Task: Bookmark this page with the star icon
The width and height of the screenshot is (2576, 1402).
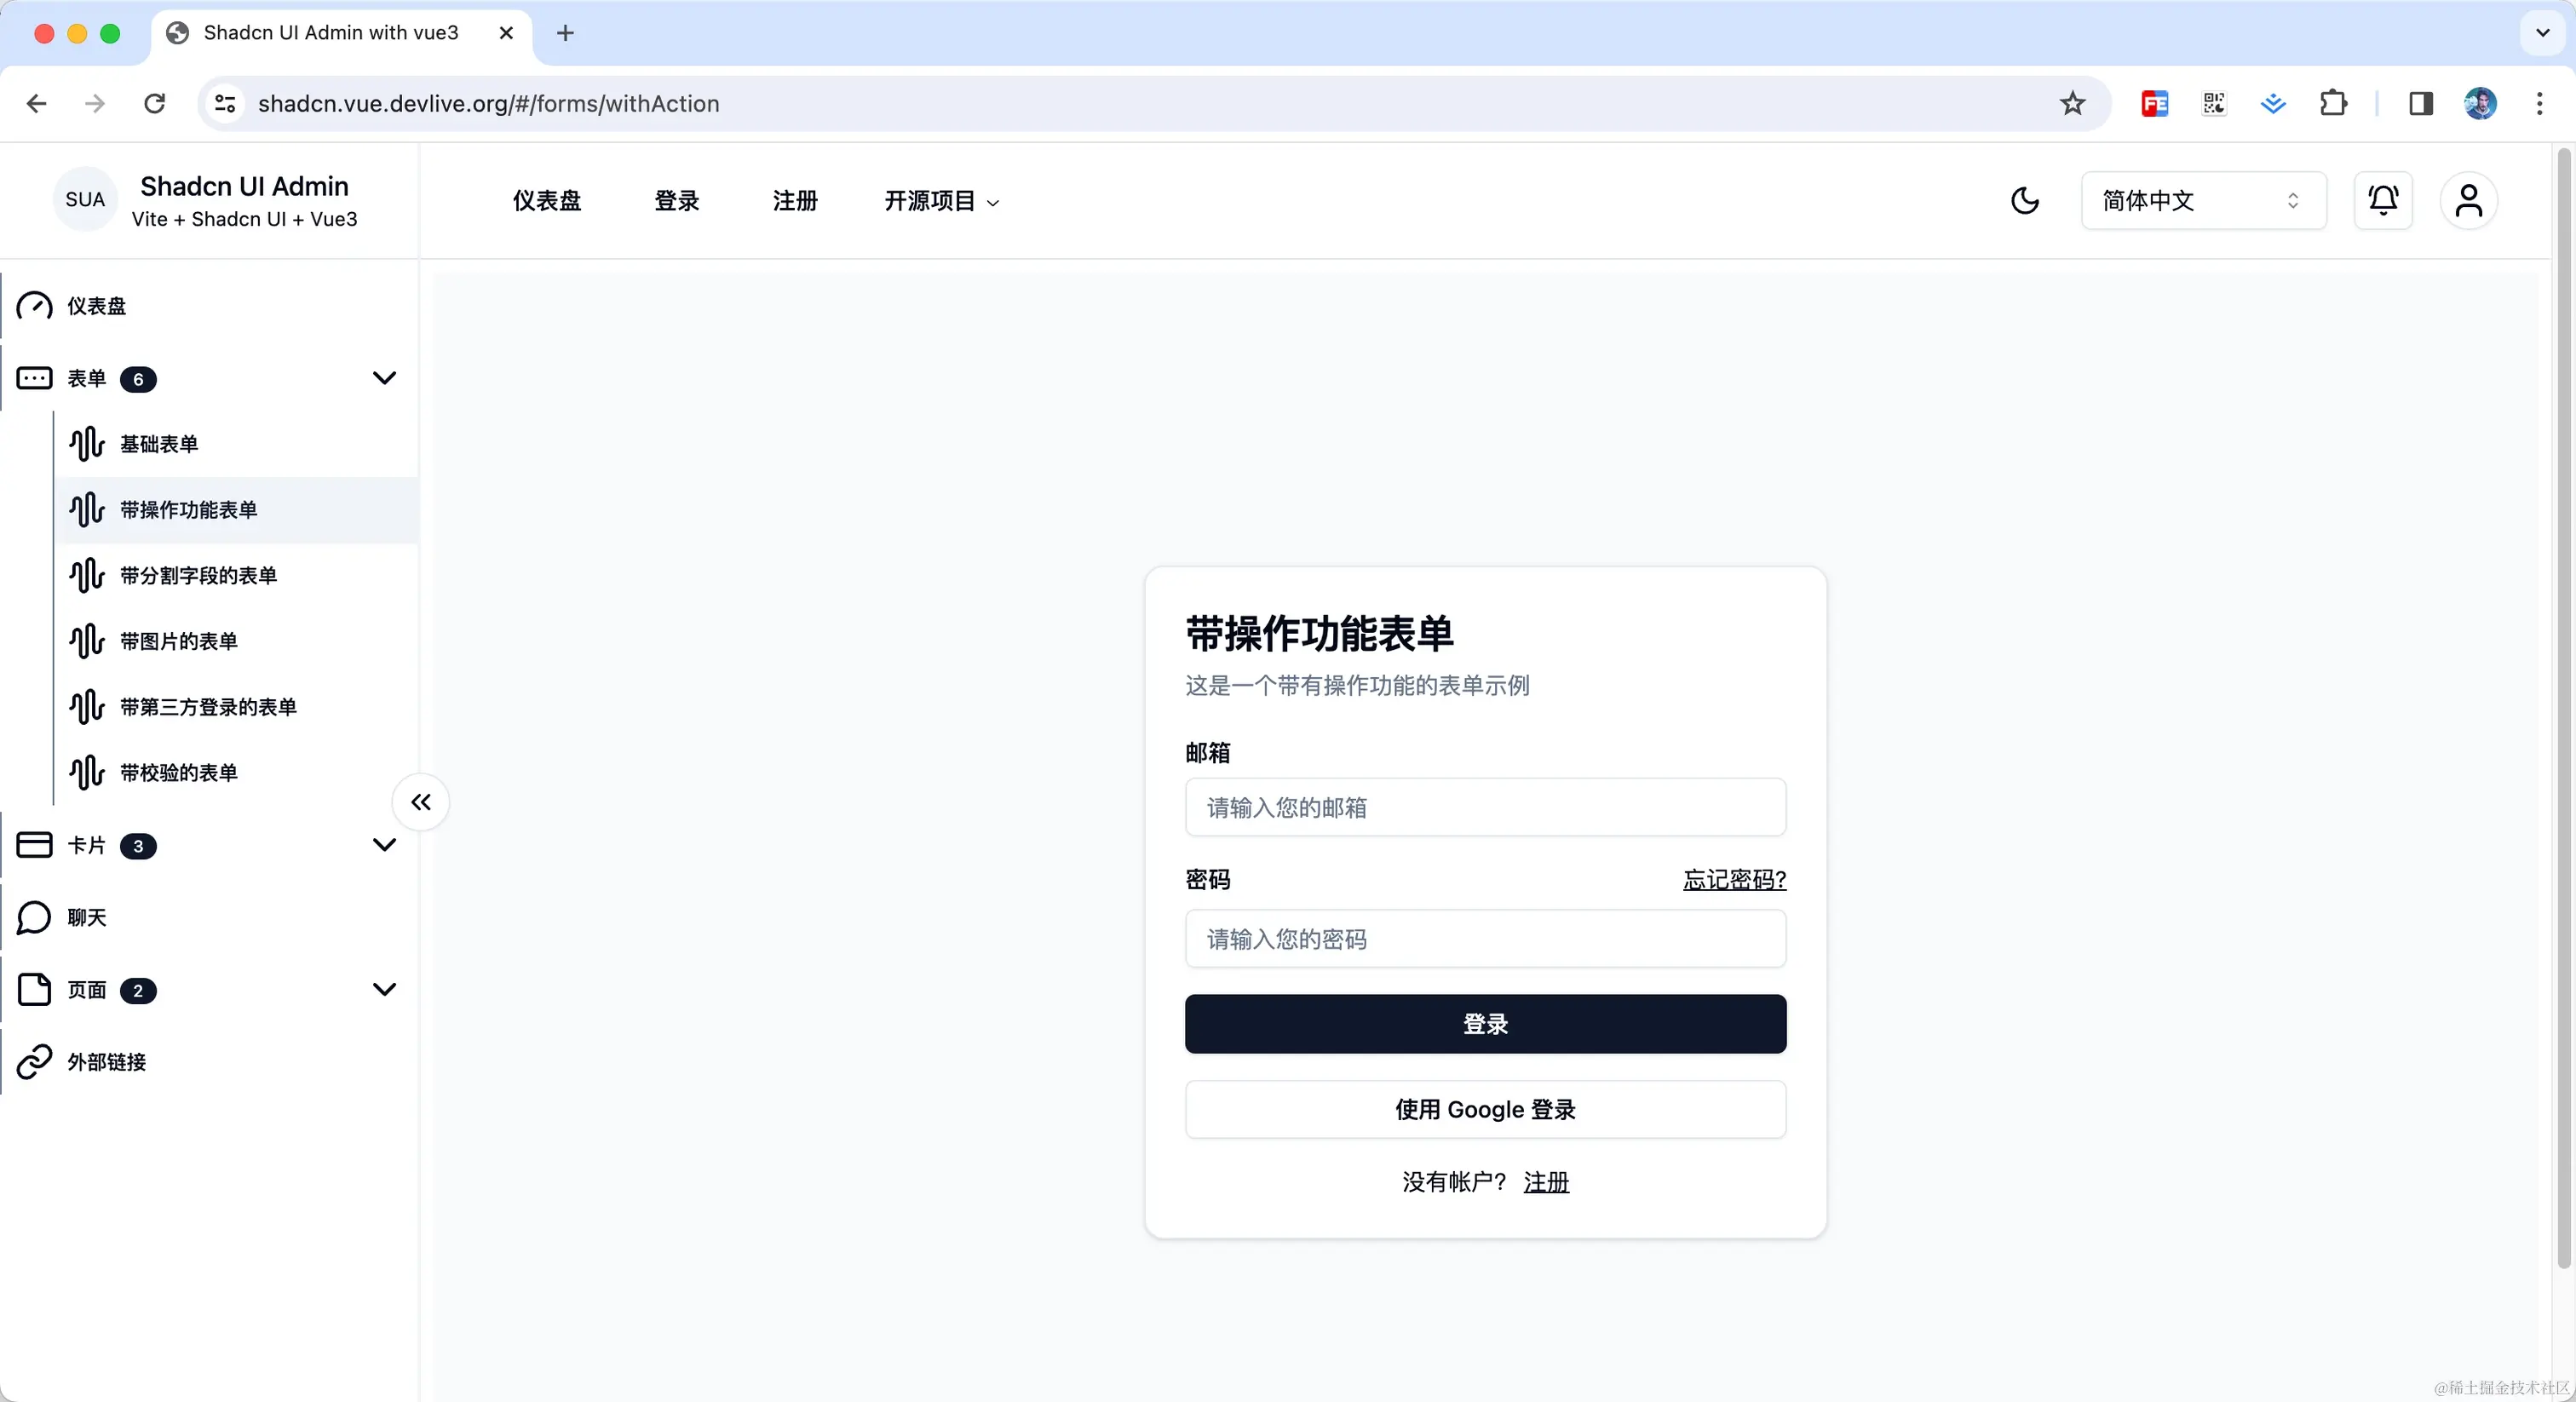Action: 2072,103
